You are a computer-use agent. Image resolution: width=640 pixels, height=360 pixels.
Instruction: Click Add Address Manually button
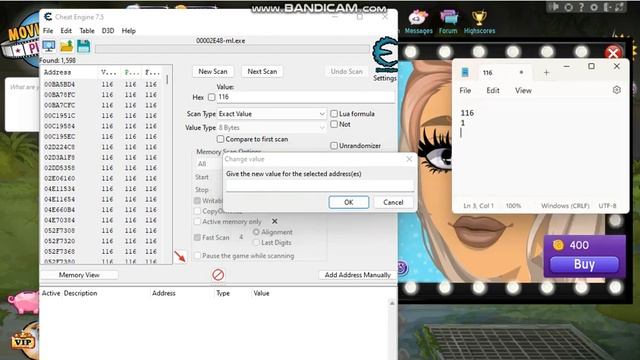tap(358, 275)
